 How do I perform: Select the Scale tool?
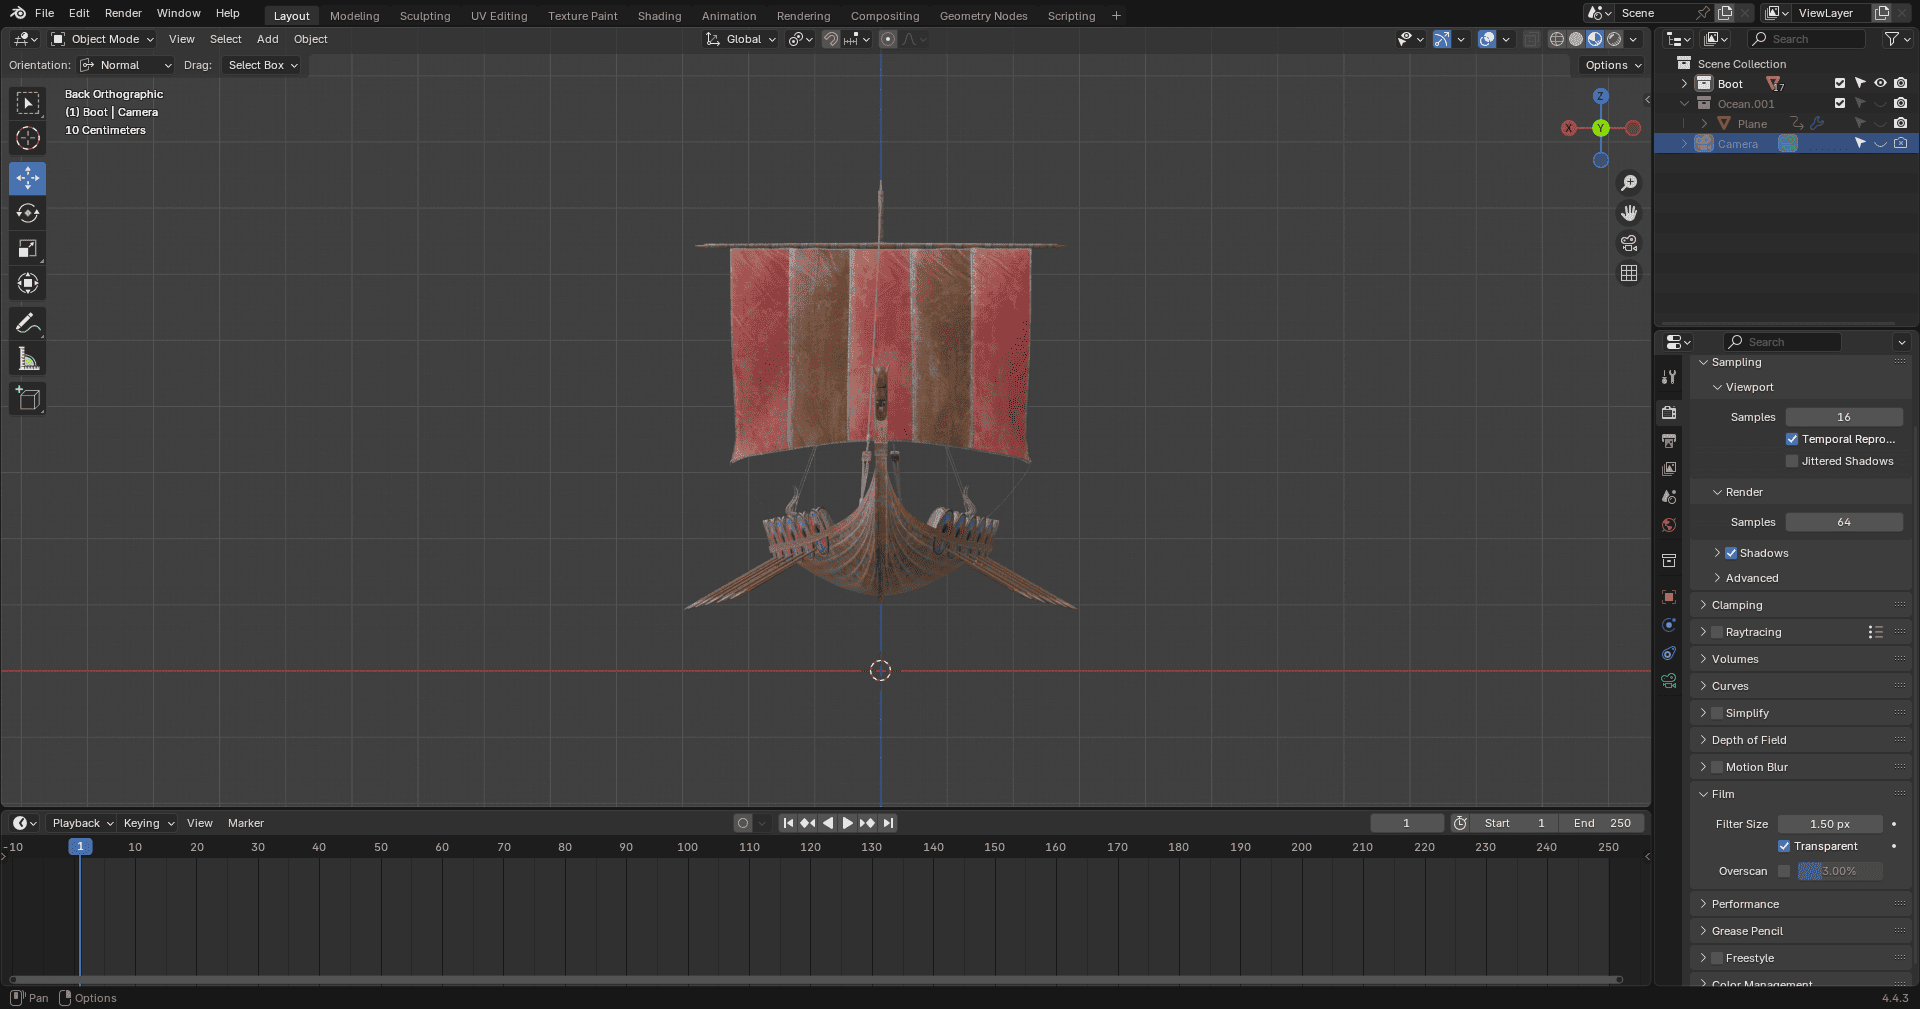[x=28, y=248]
